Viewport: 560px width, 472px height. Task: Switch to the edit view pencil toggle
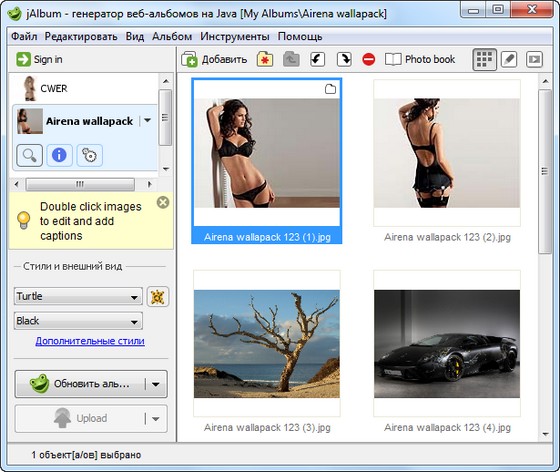(x=509, y=59)
